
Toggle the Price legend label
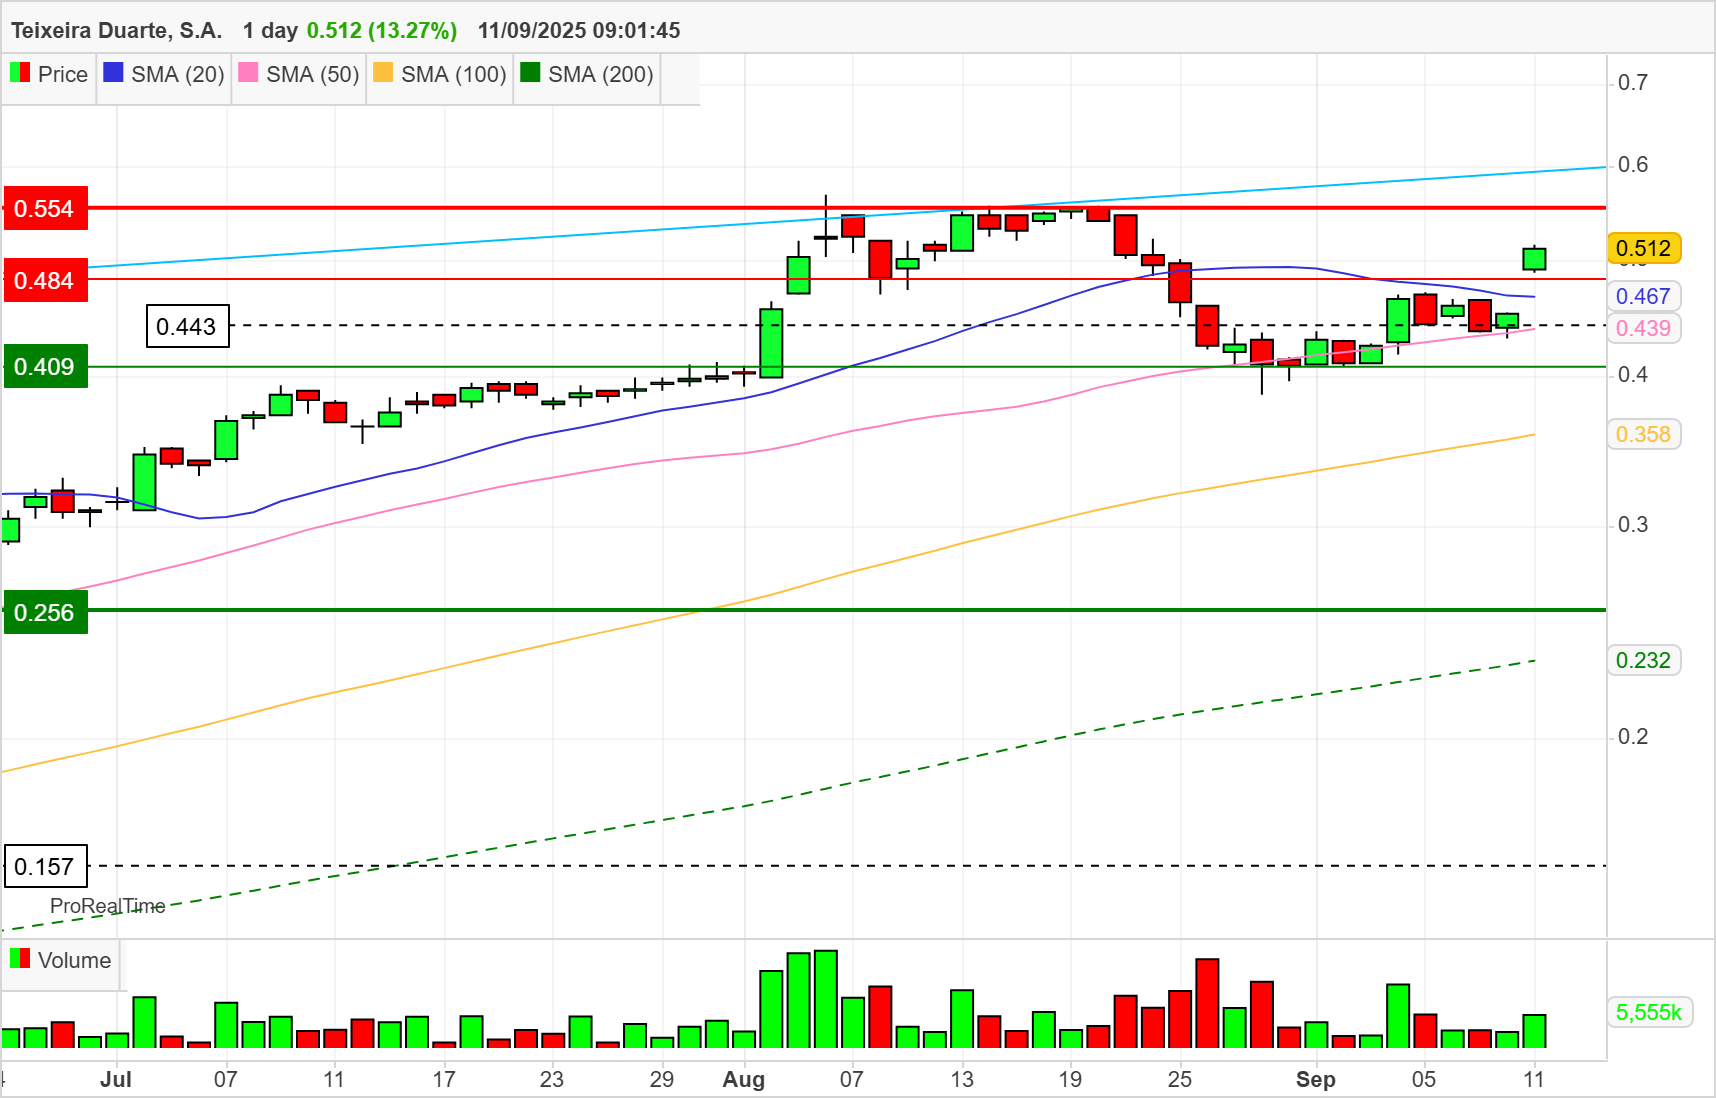(x=63, y=74)
